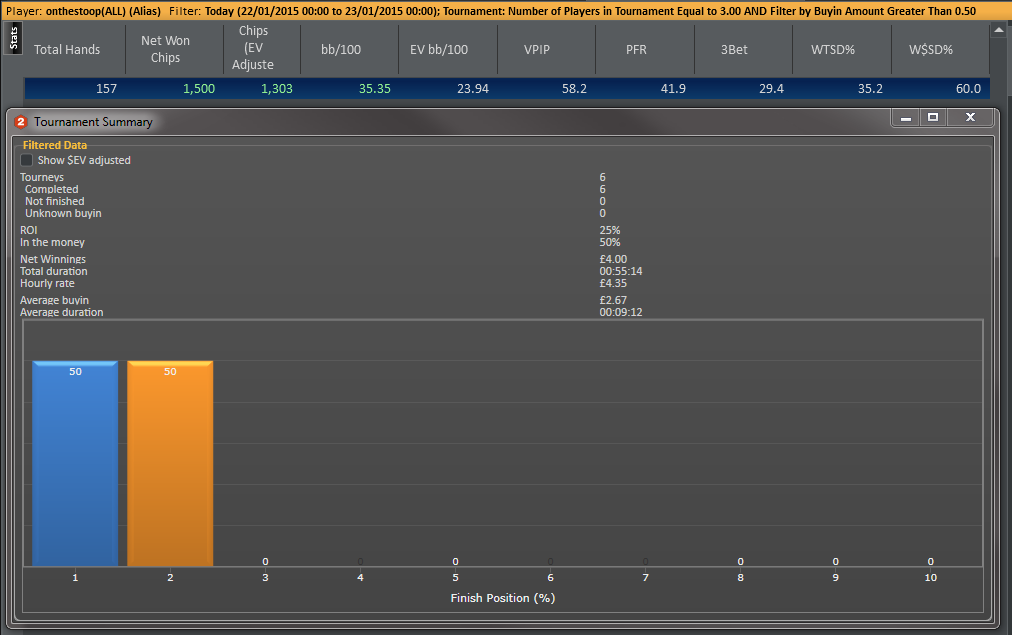Sort by Total Hands column header

point(67,50)
